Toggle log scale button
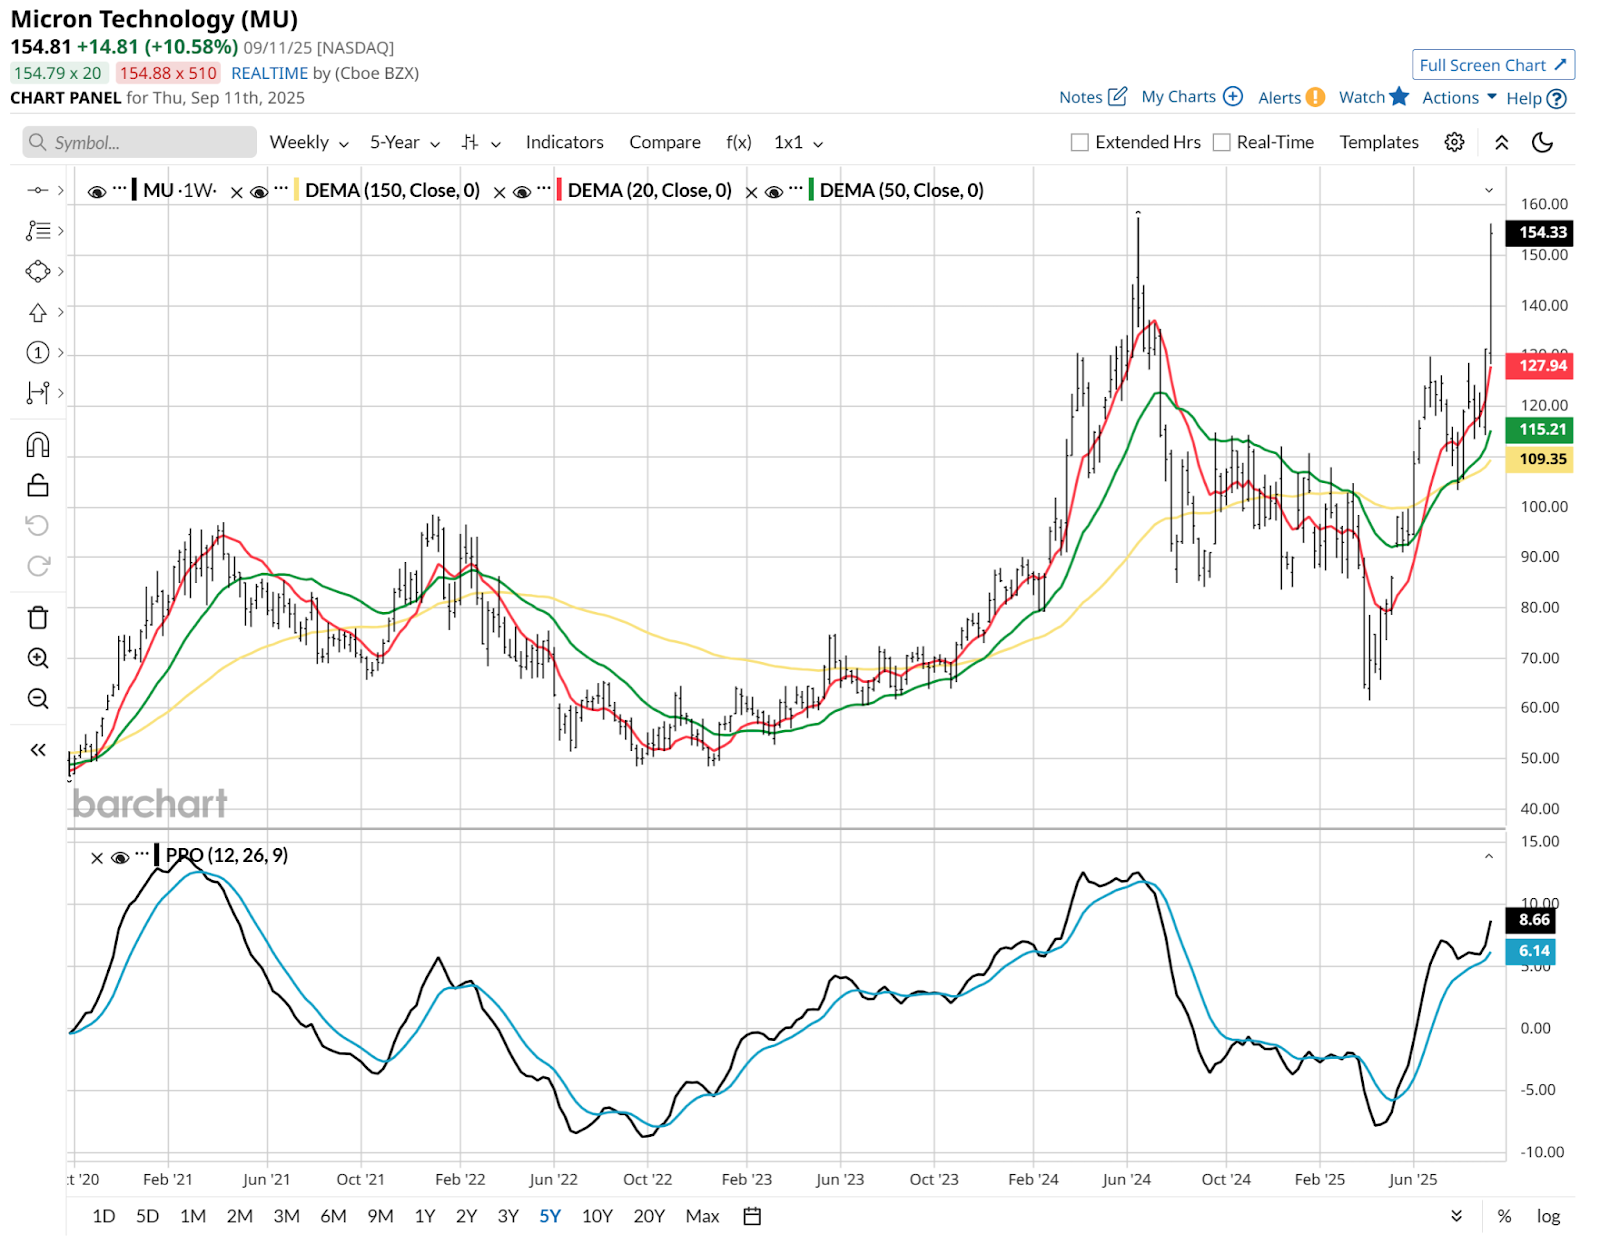1600x1252 pixels. point(1548,1216)
